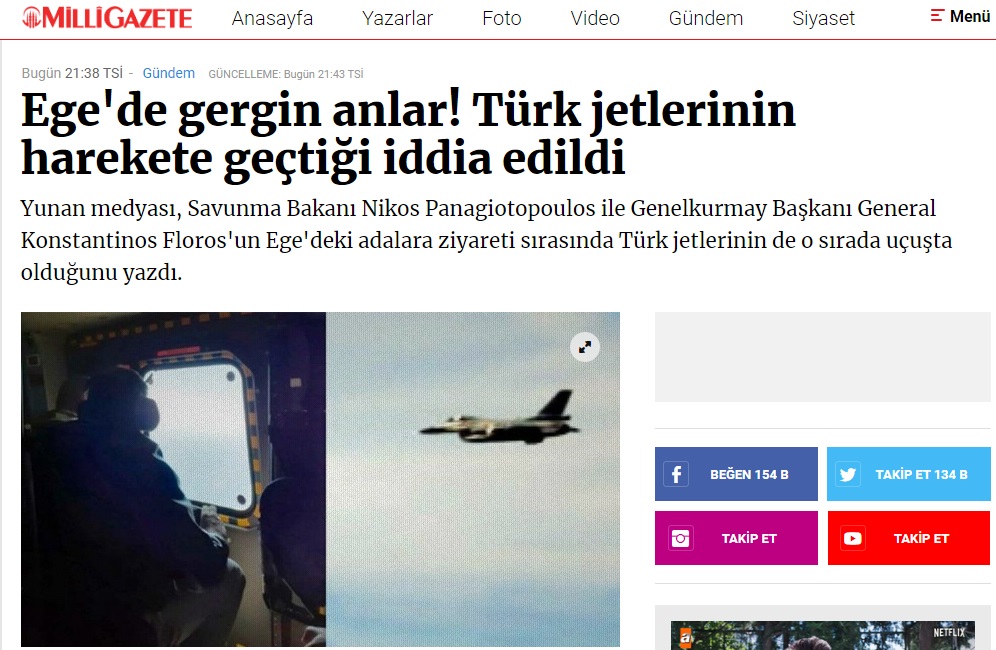
Task: Like the page with Beğen 154 B button
Action: [736, 474]
